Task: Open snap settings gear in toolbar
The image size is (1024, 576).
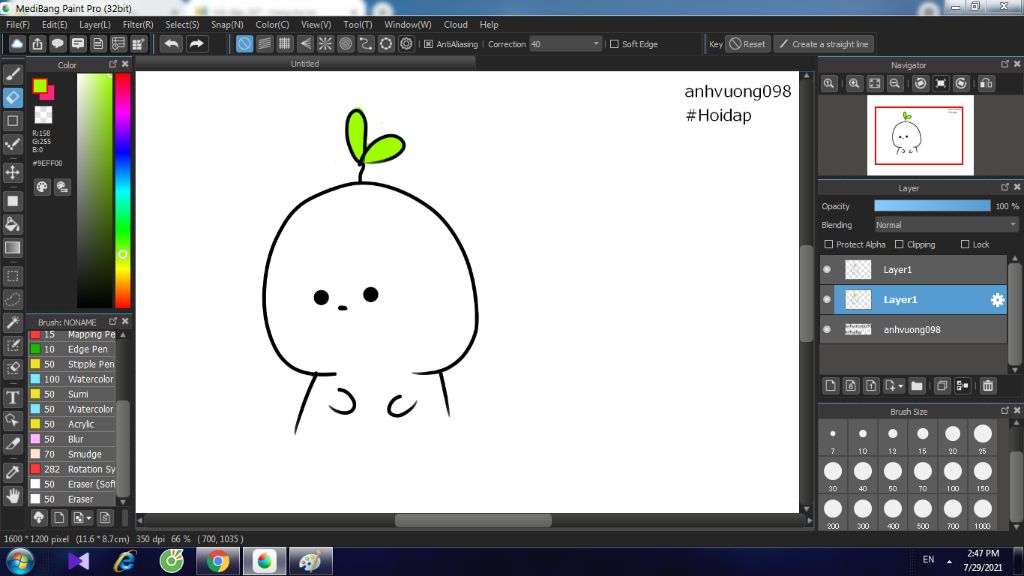Action: click(x=406, y=44)
